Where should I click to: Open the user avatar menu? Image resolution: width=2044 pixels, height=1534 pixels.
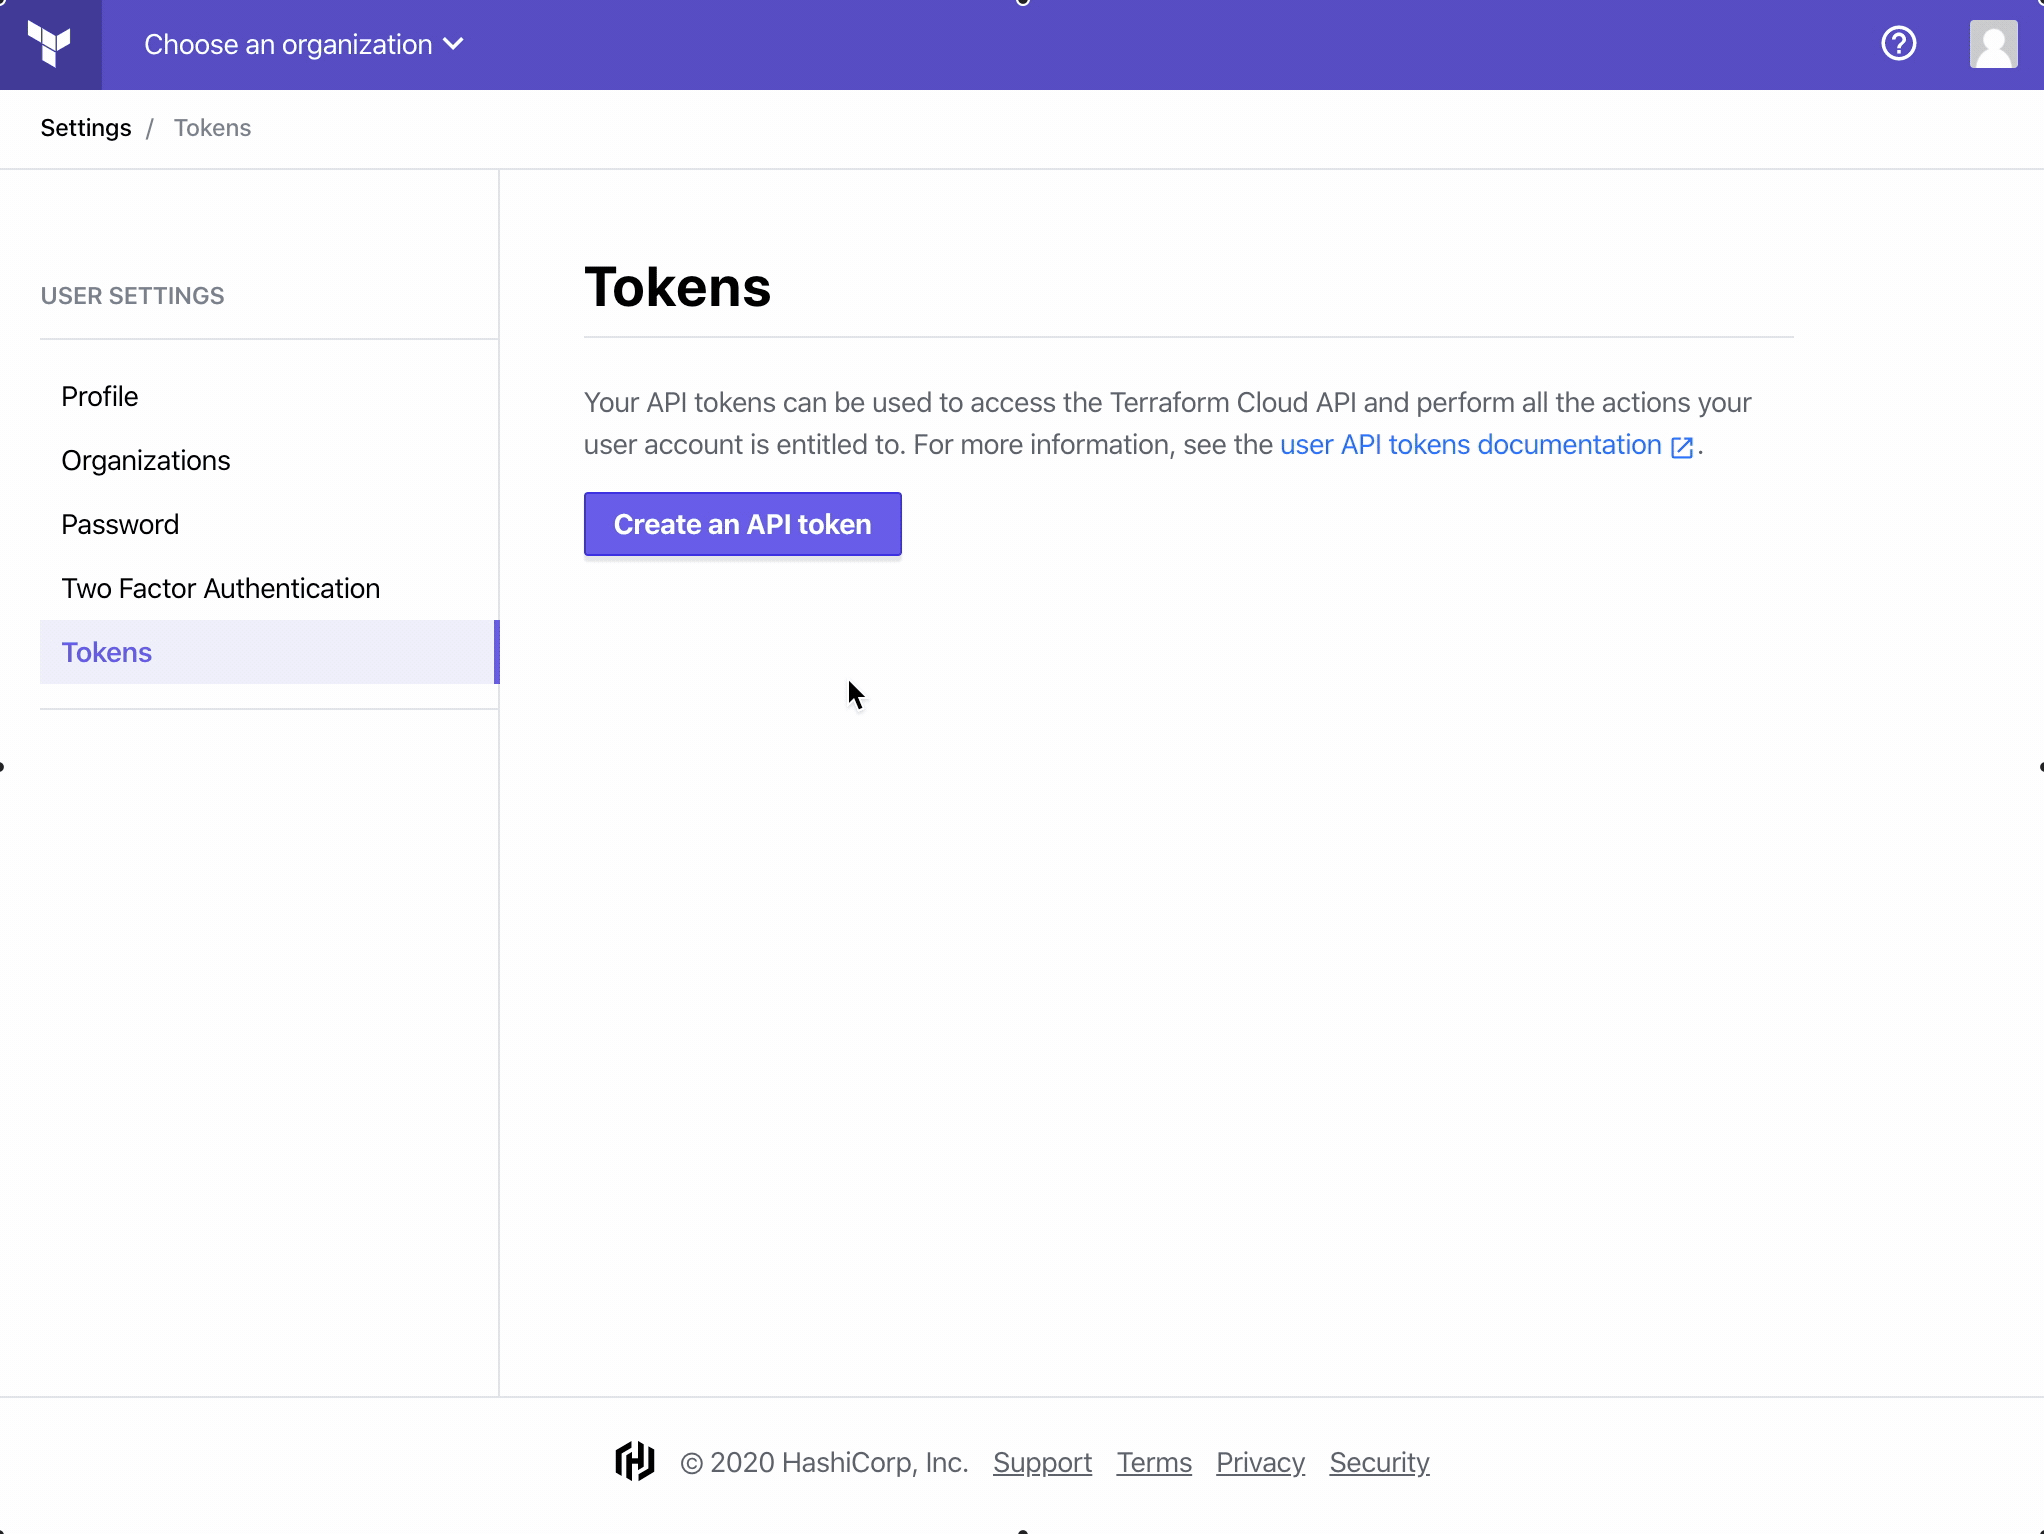coord(1993,44)
